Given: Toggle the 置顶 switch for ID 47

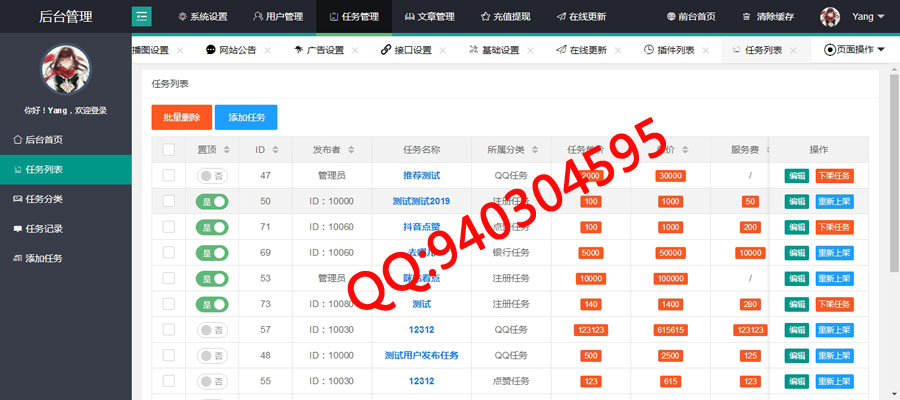Looking at the screenshot, I should 212,175.
